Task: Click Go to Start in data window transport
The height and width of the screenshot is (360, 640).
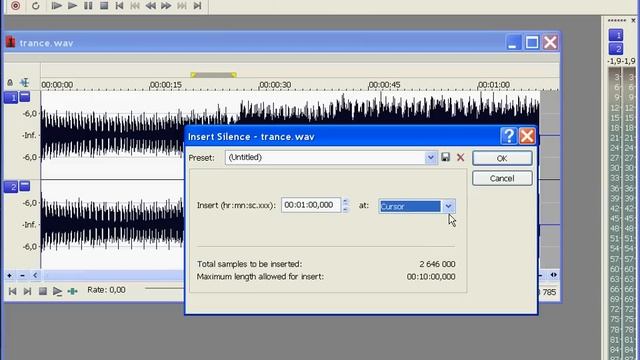Action: tap(13, 291)
